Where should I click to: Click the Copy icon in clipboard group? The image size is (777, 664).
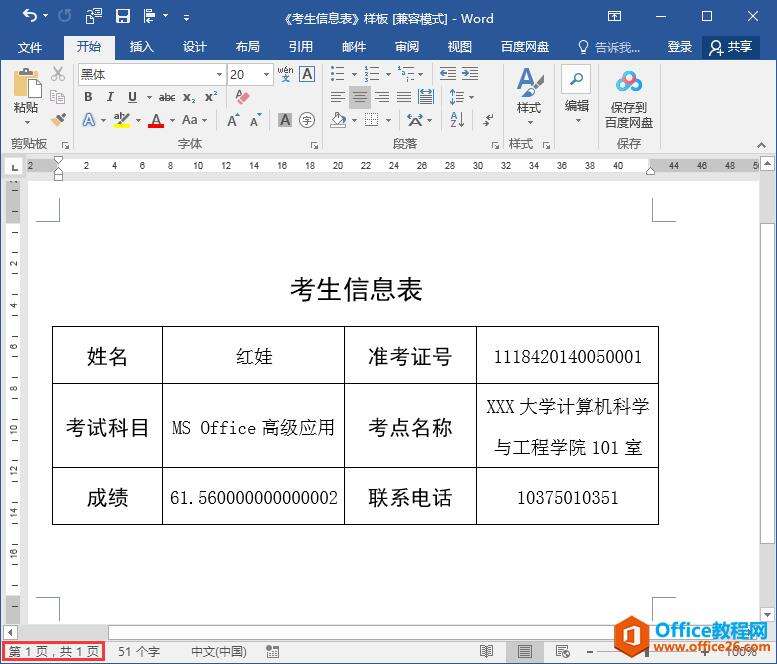(x=58, y=97)
